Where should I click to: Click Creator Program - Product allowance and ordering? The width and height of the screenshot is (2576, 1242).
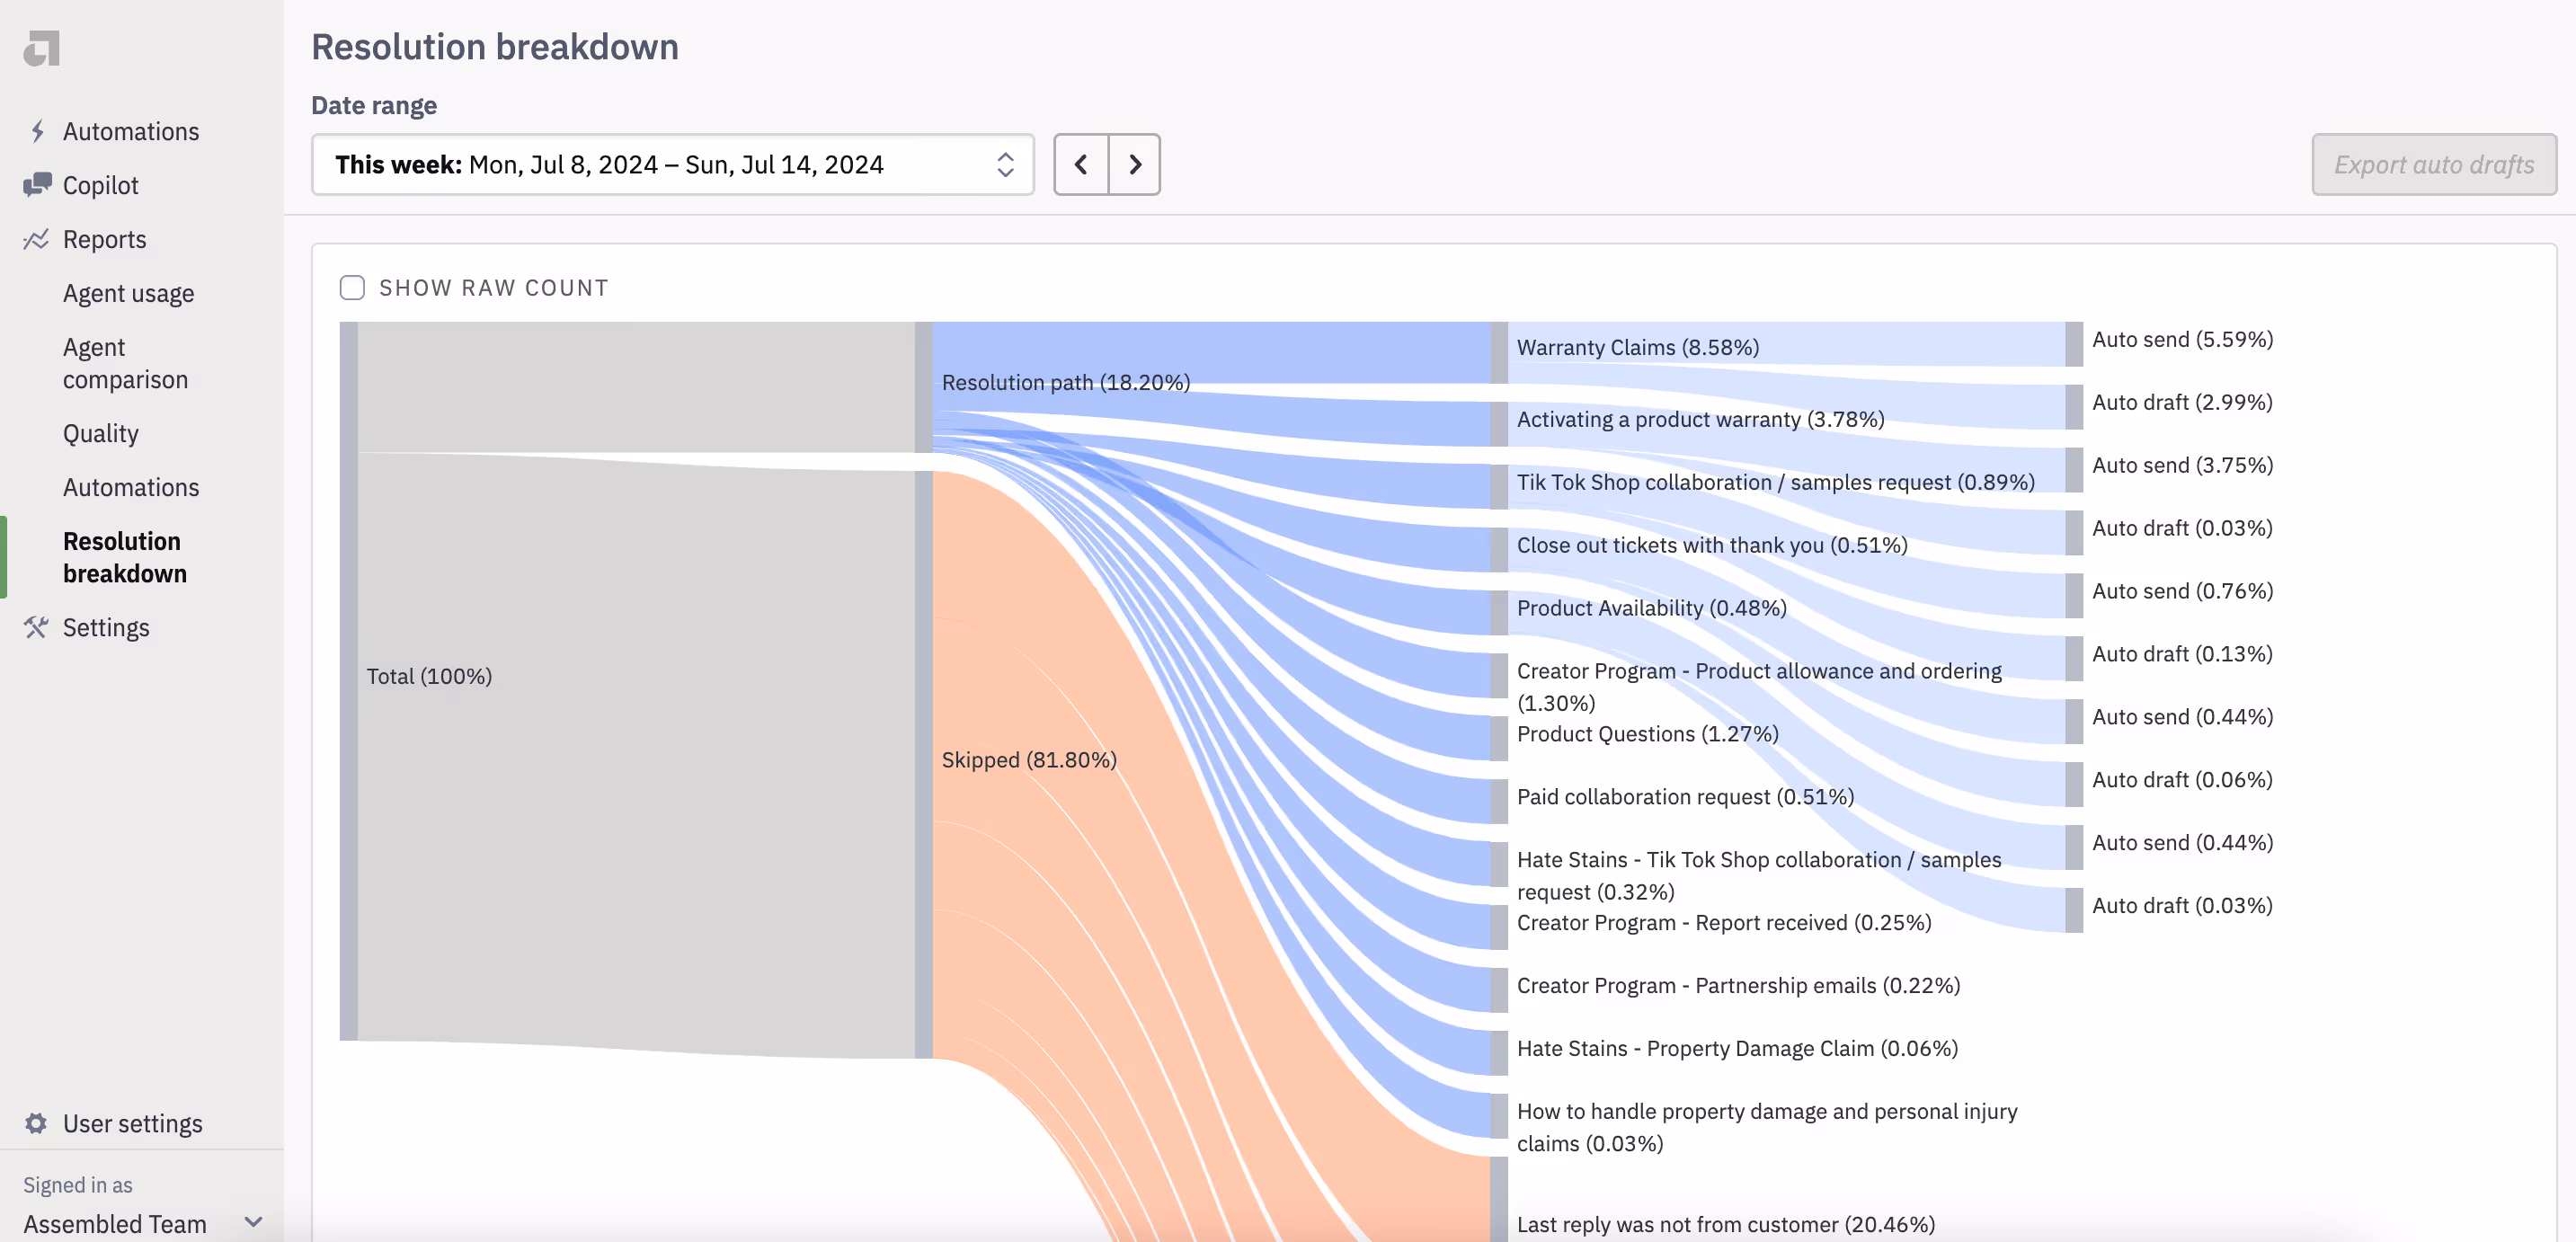(x=1758, y=686)
